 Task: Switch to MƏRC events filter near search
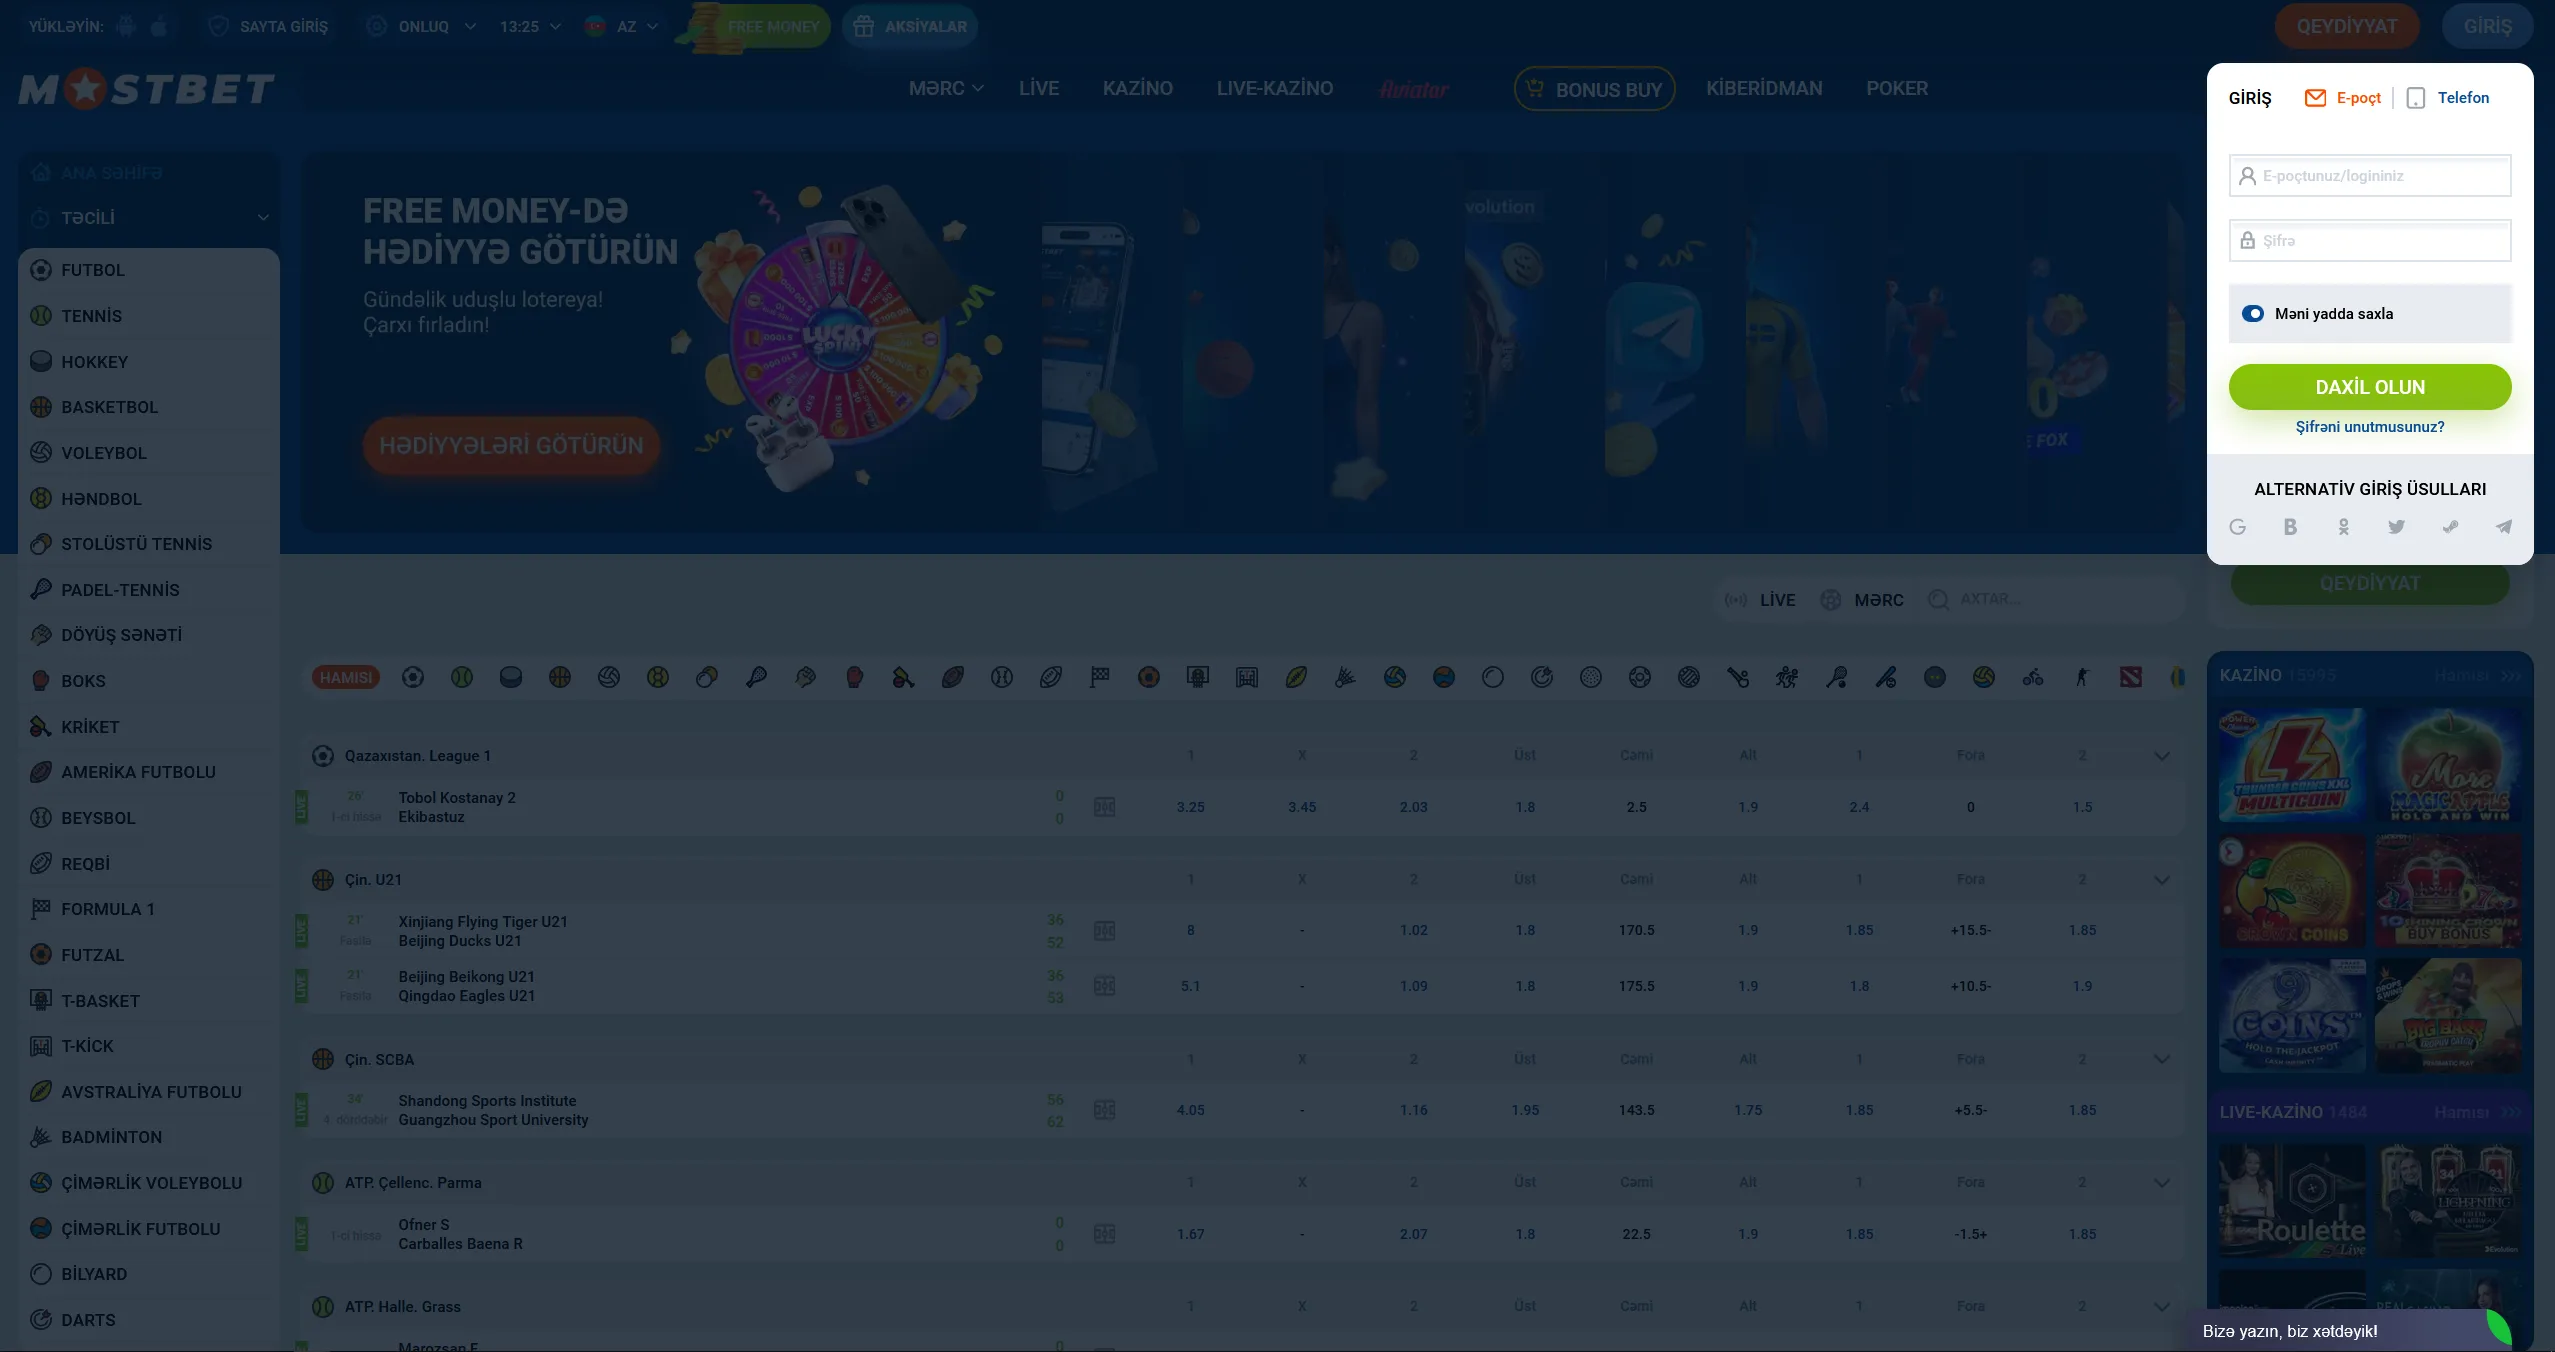pyautogui.click(x=1862, y=599)
